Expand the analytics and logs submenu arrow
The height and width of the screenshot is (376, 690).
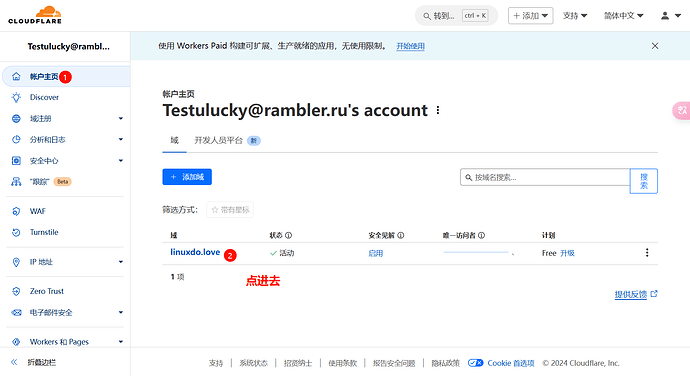tap(121, 140)
